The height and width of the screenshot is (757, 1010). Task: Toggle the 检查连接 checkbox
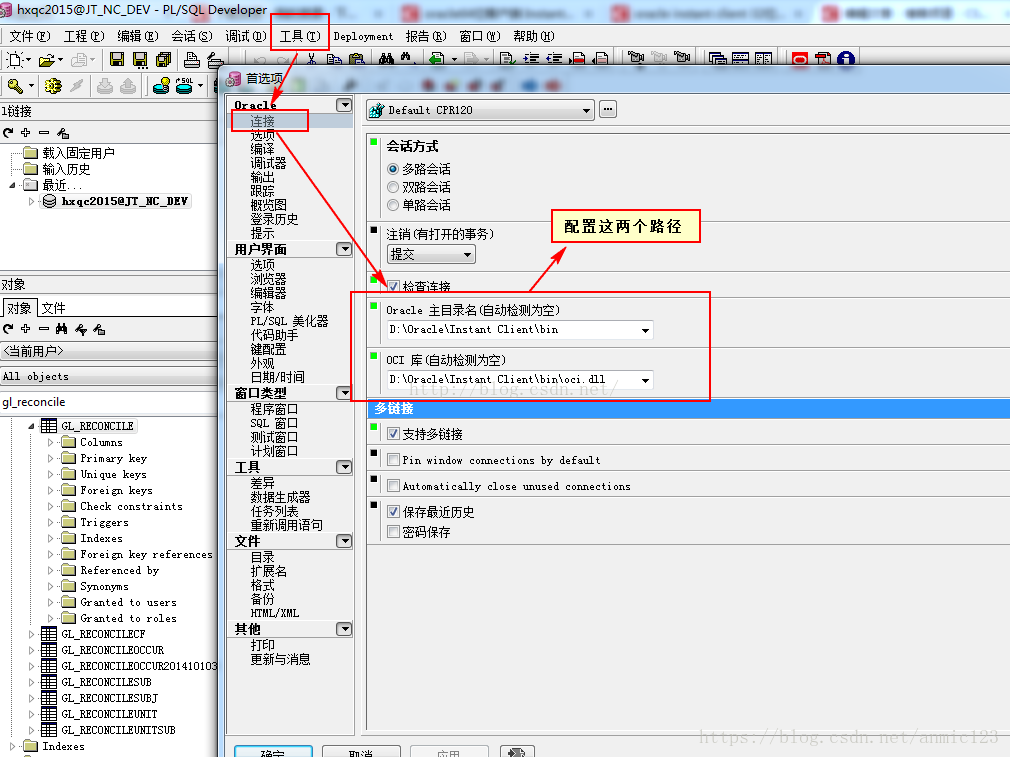[393, 286]
